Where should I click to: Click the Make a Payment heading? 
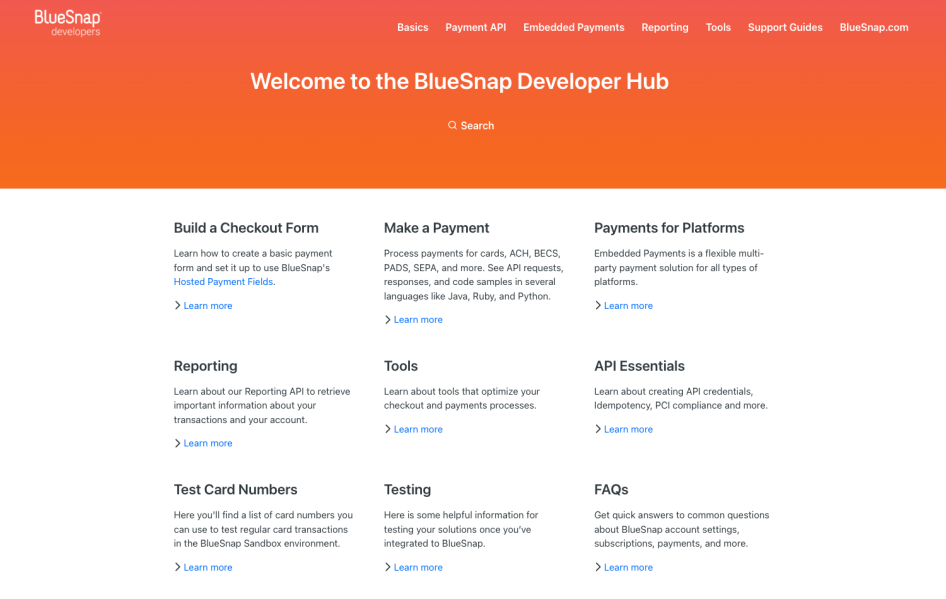pyautogui.click(x=437, y=228)
